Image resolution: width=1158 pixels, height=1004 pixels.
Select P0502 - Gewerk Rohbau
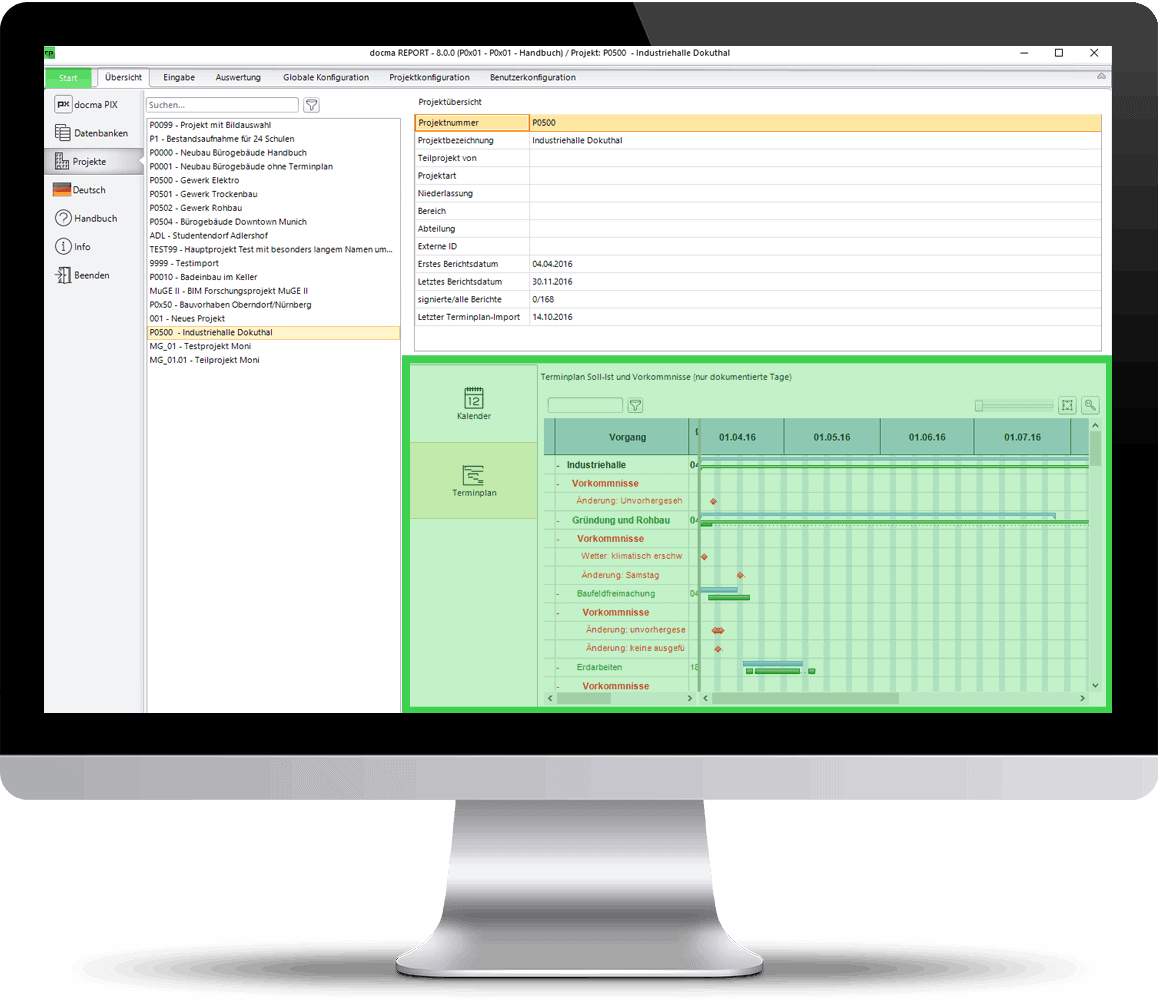[273, 208]
